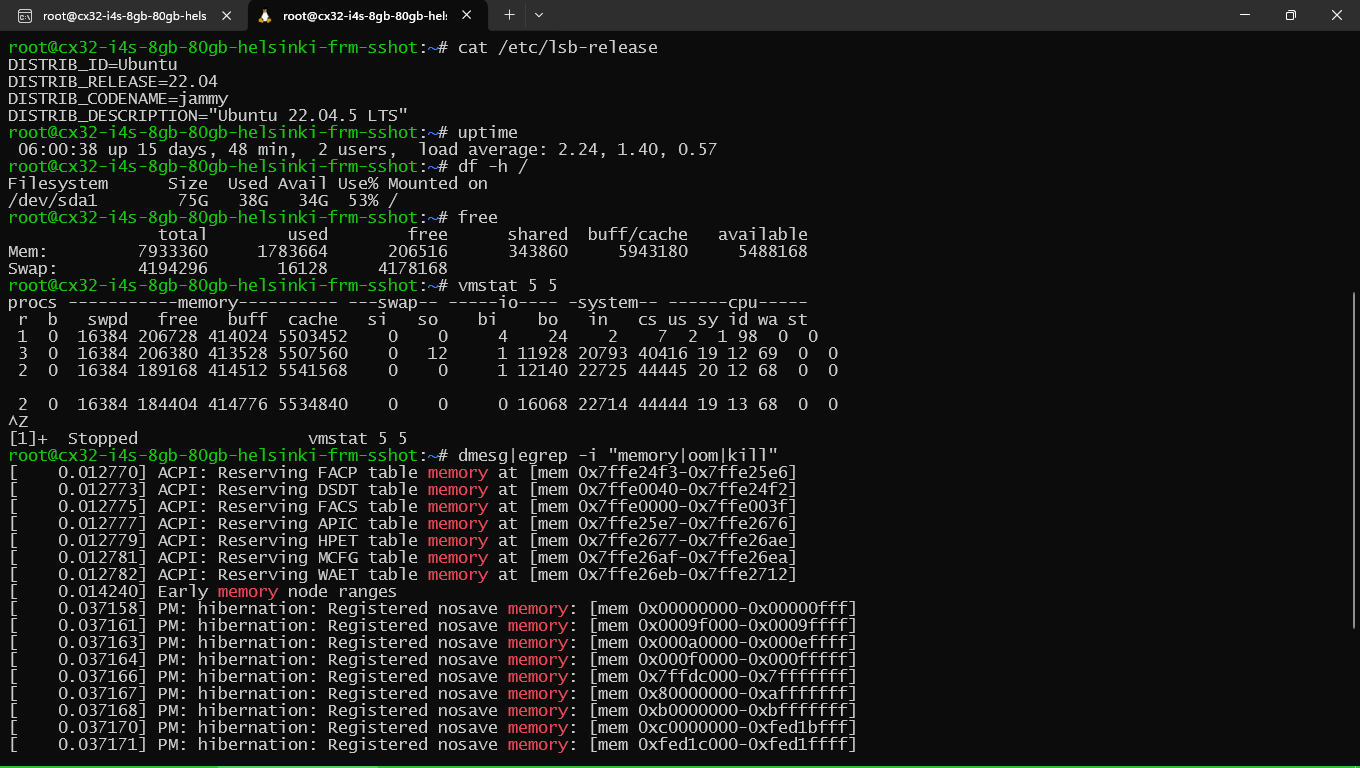Click the 'Mounted on' column header
The width and height of the screenshot is (1360, 768).
point(438,183)
